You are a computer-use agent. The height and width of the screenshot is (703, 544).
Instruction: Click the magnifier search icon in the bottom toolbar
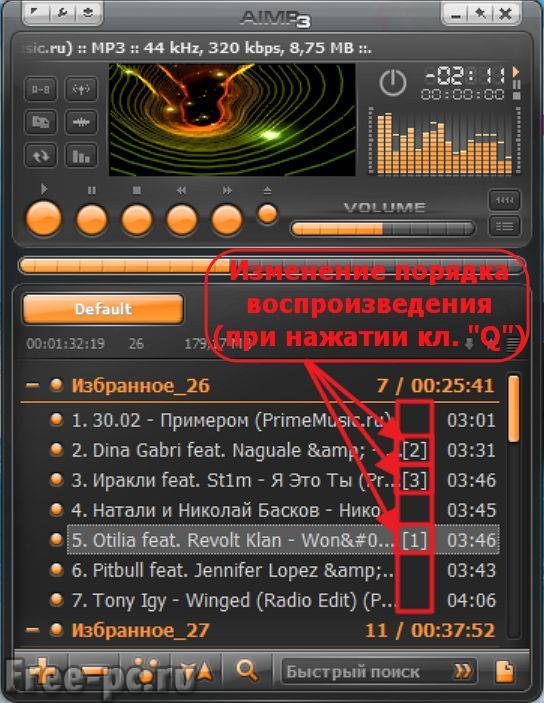[247, 671]
